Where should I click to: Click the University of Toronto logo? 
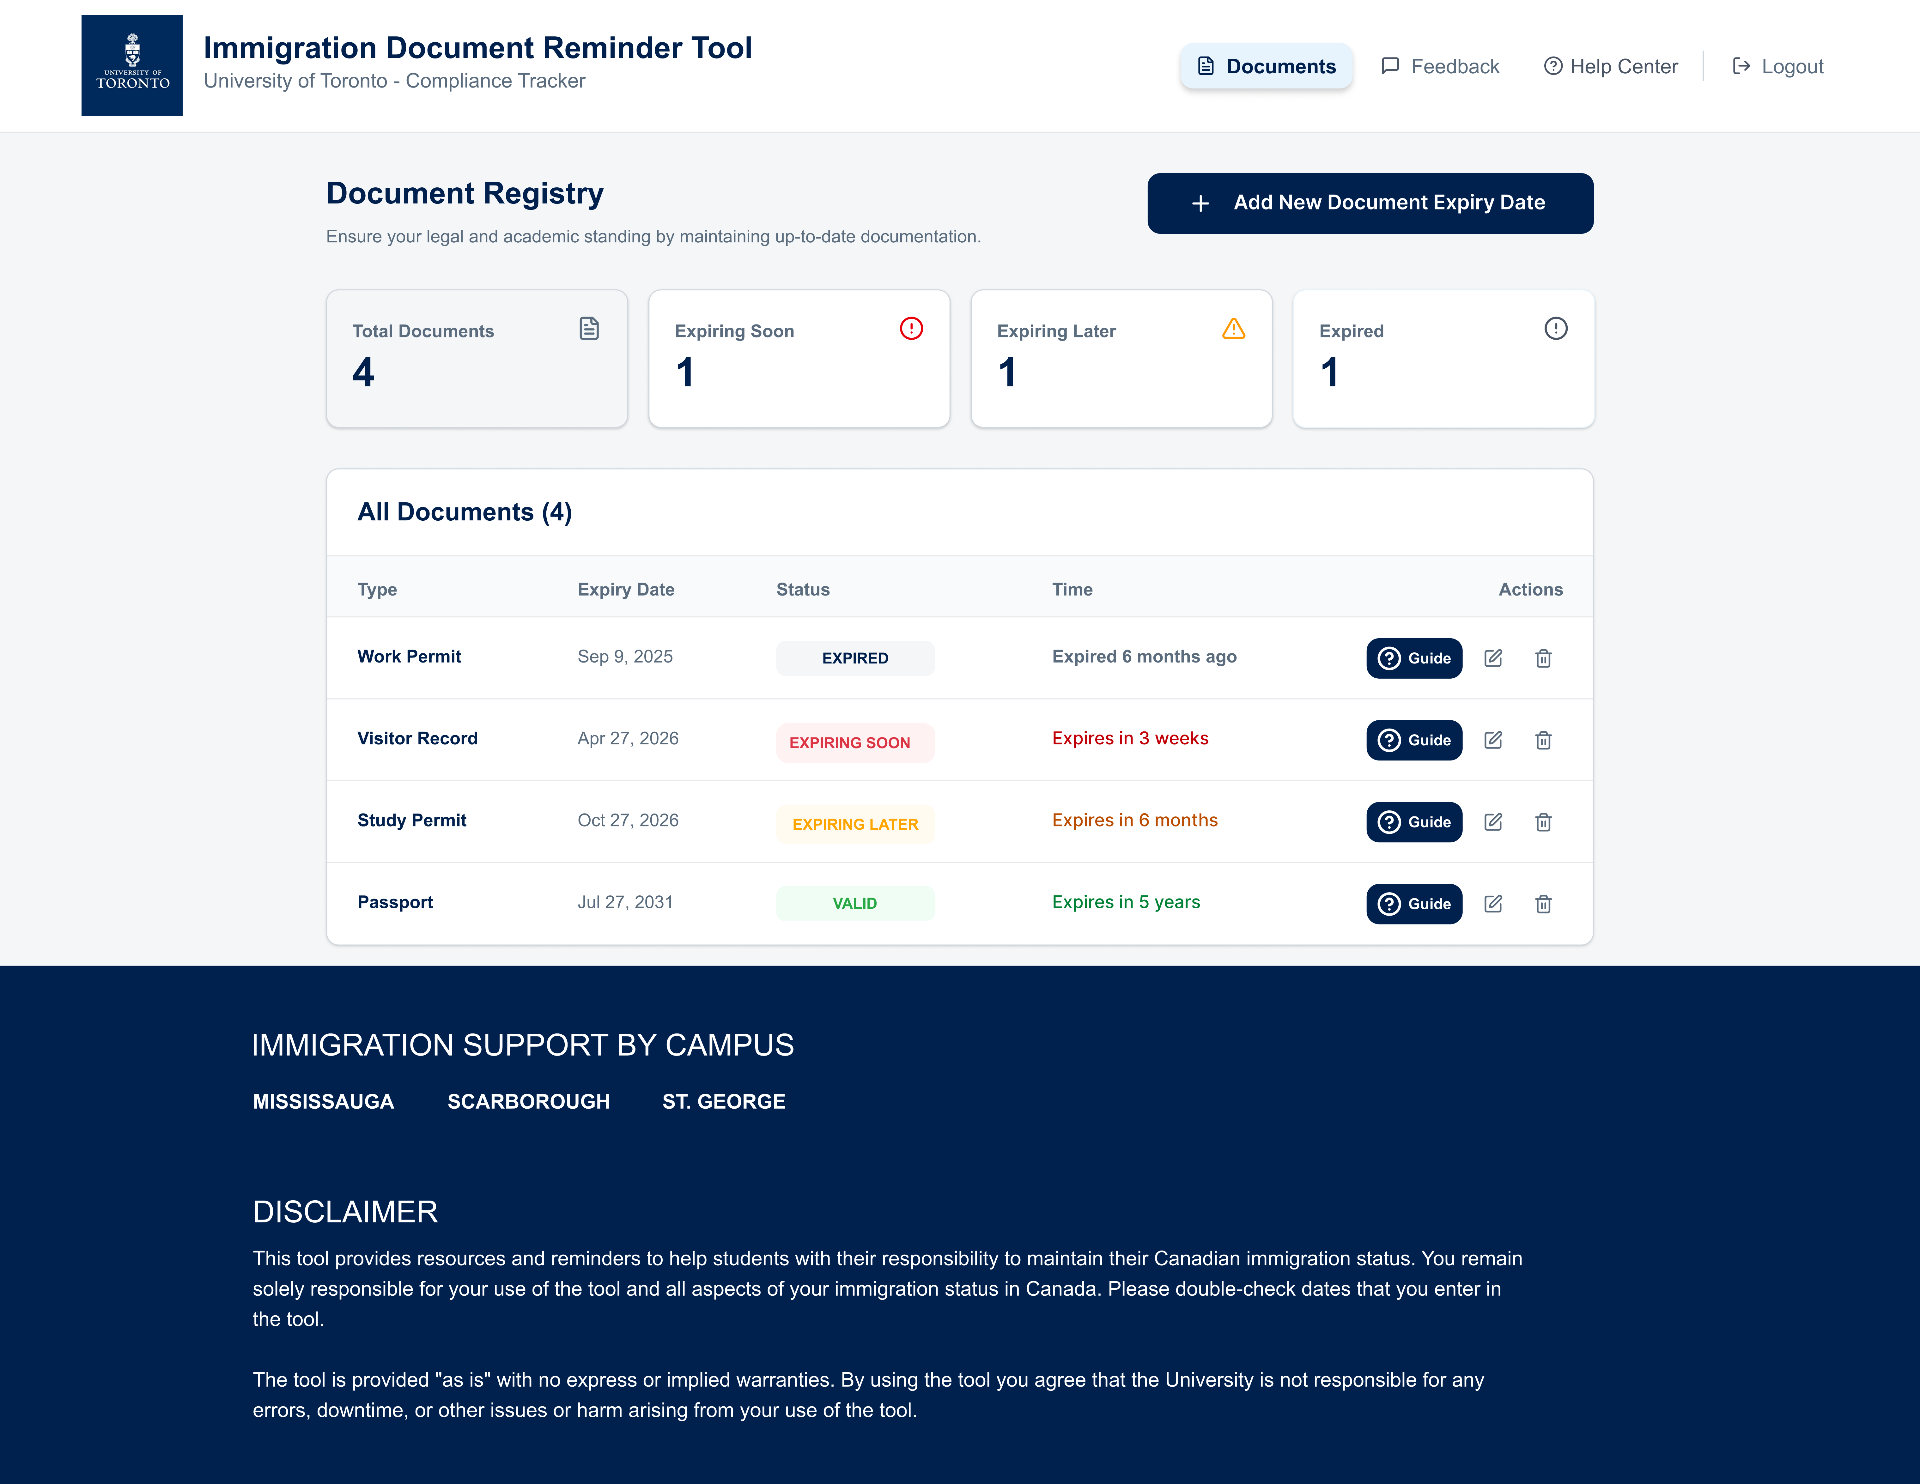132,65
